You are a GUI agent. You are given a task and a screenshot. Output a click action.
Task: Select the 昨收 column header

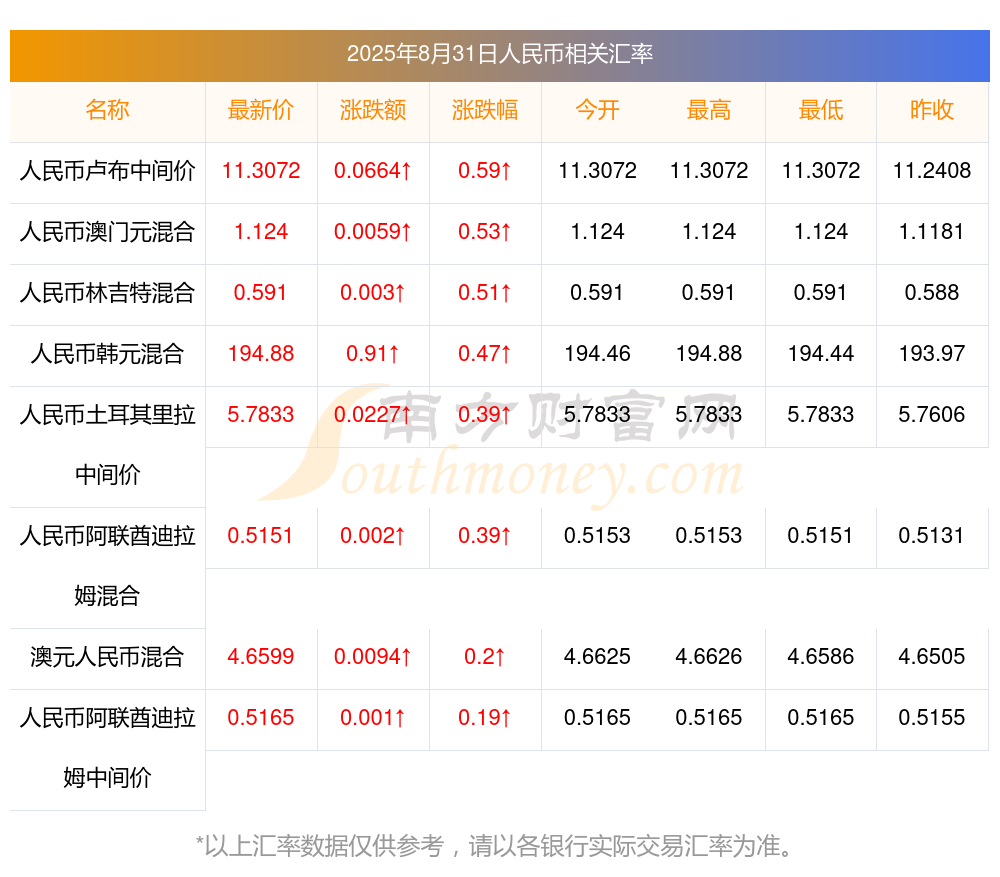(932, 110)
